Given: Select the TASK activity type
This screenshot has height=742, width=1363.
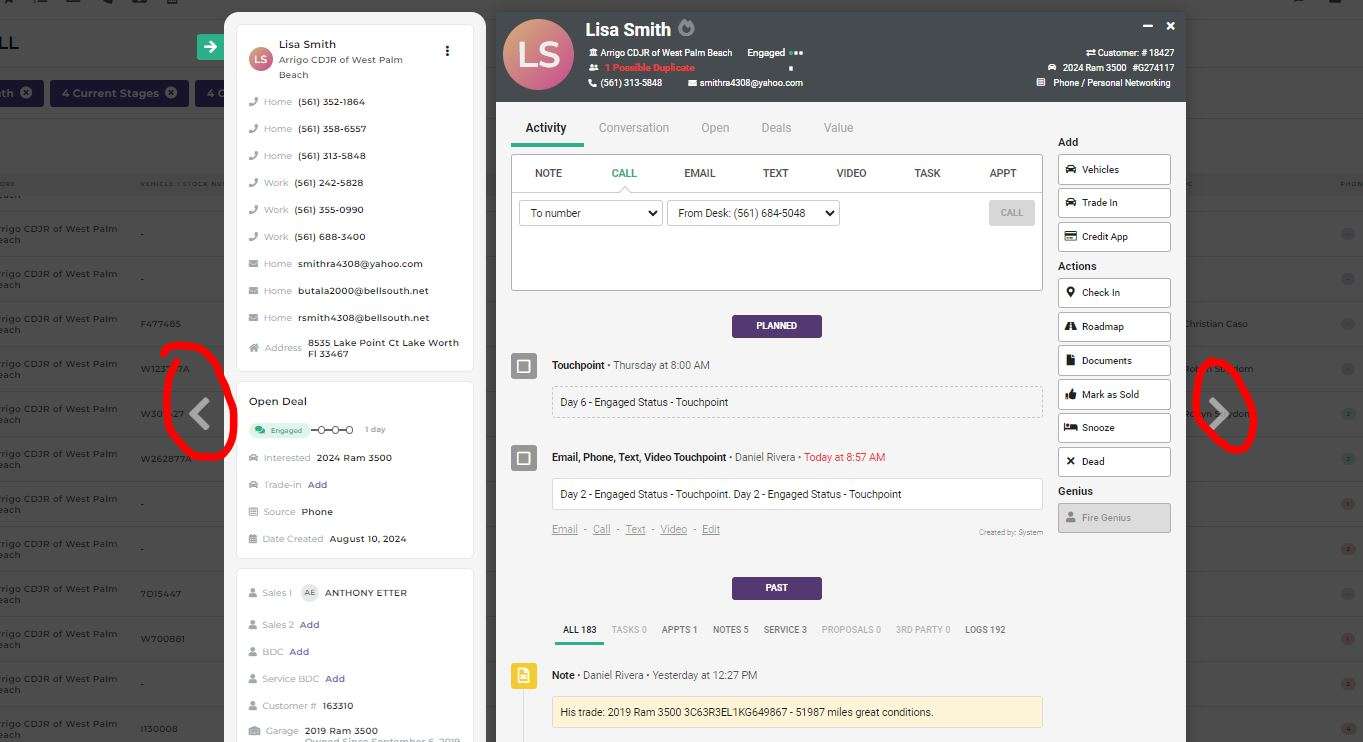Looking at the screenshot, I should tap(927, 173).
